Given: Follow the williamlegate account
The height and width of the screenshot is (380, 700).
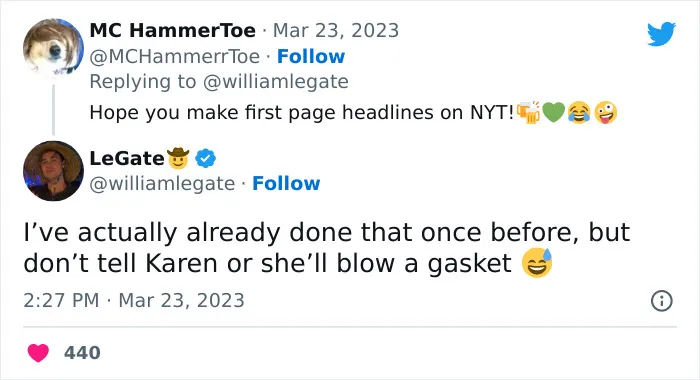Looking at the screenshot, I should (x=286, y=184).
